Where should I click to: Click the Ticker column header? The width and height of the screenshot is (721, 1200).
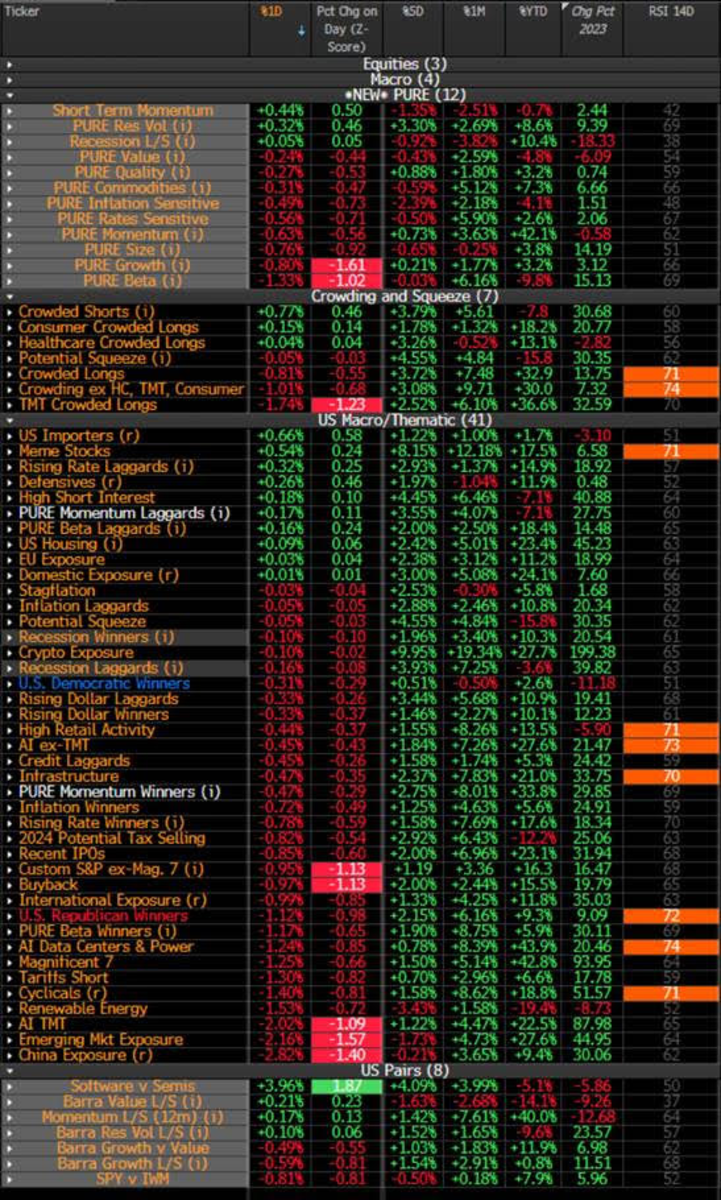(x=23, y=11)
